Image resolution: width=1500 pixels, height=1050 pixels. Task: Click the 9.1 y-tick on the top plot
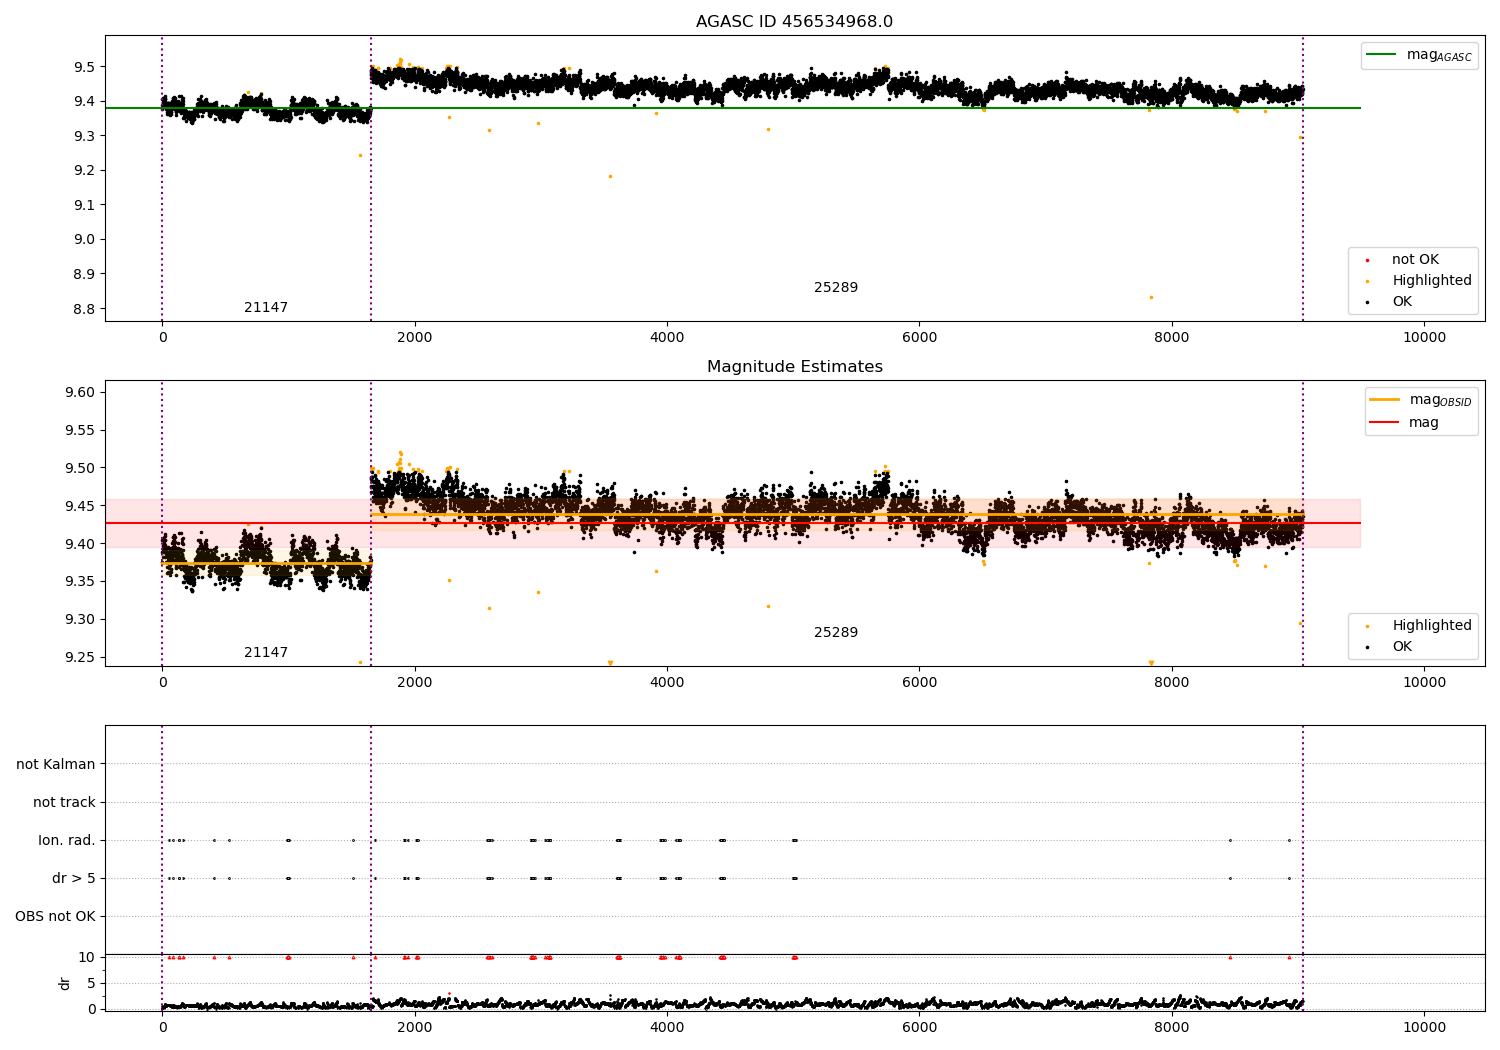85,205
